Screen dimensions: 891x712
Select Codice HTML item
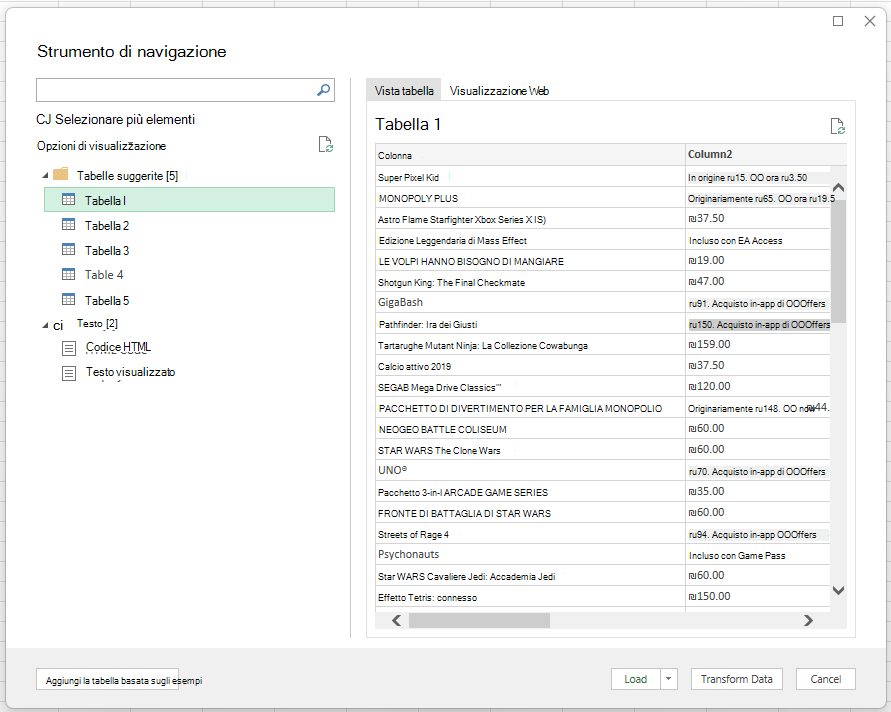118,347
